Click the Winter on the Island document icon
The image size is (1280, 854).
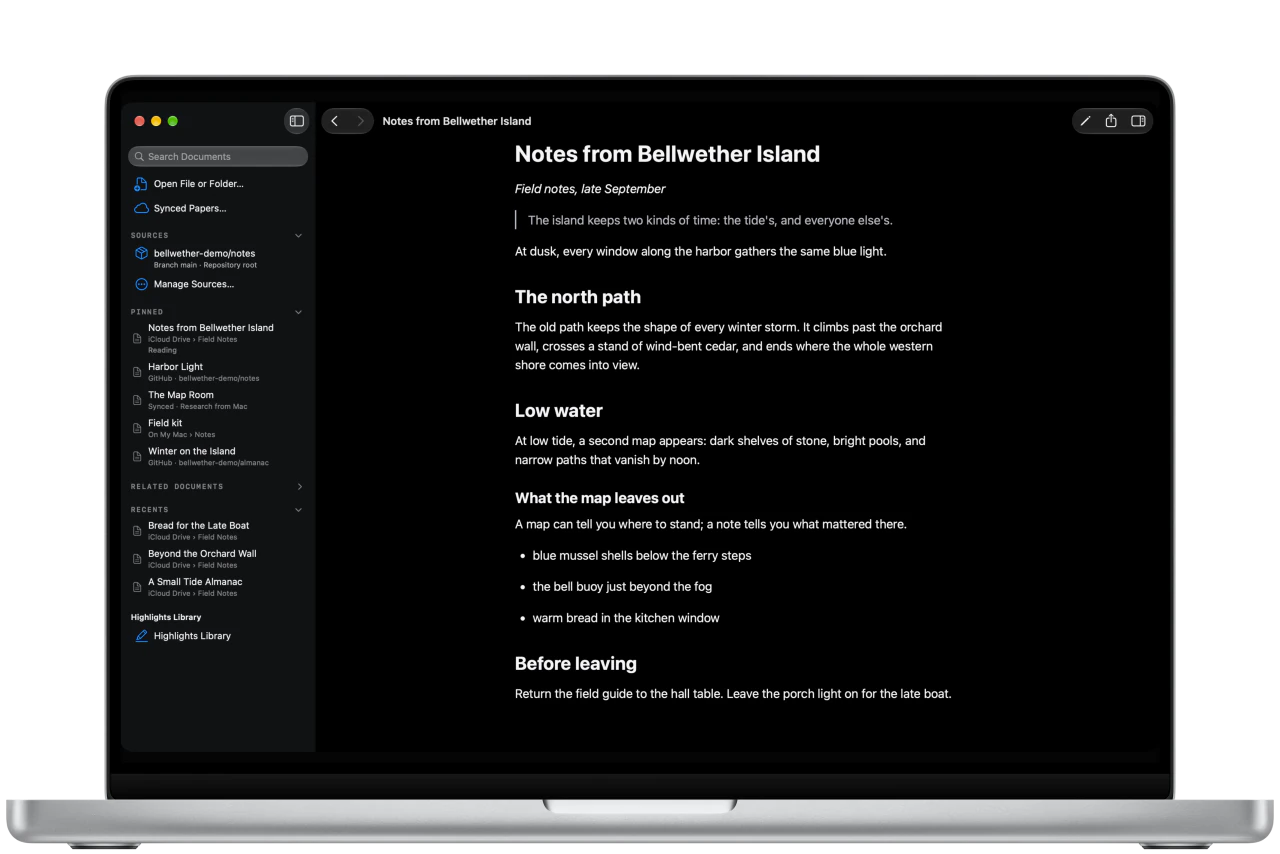pyautogui.click(x=138, y=456)
